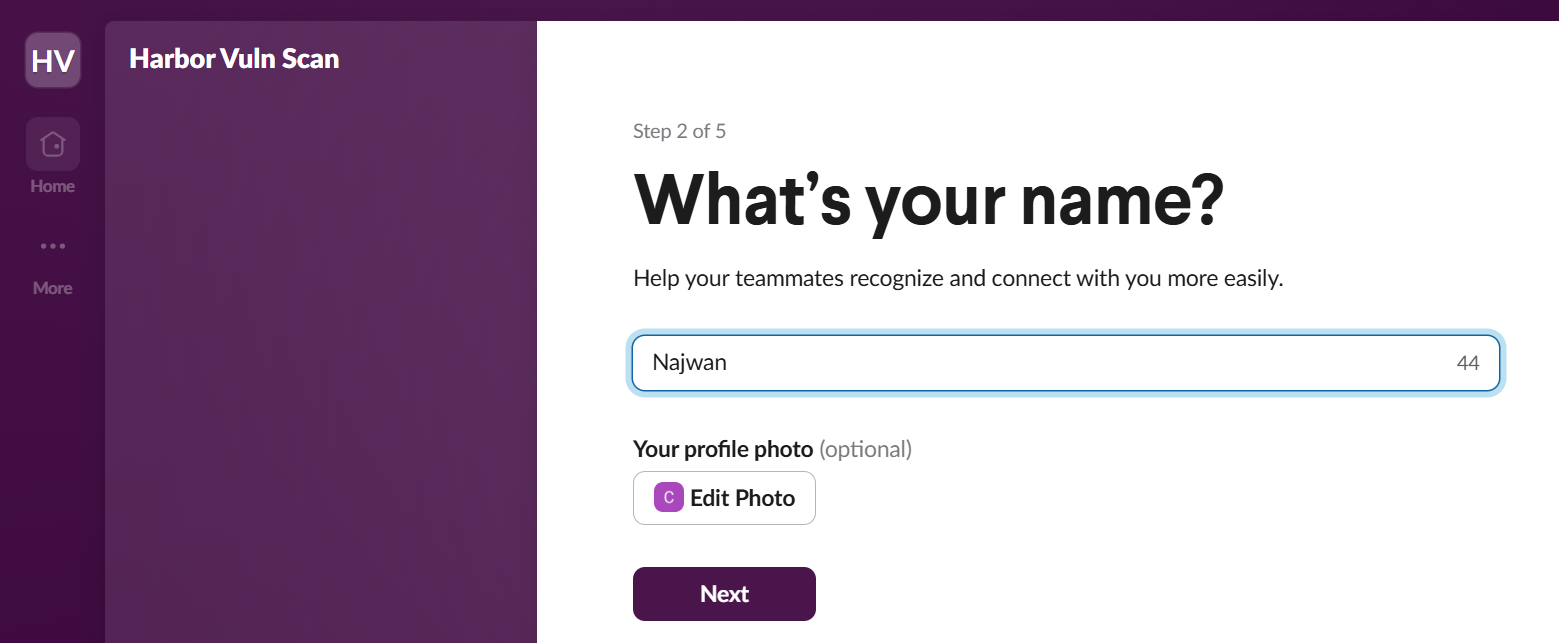Select the More label in sidebar
1559x643 pixels.
tap(52, 288)
